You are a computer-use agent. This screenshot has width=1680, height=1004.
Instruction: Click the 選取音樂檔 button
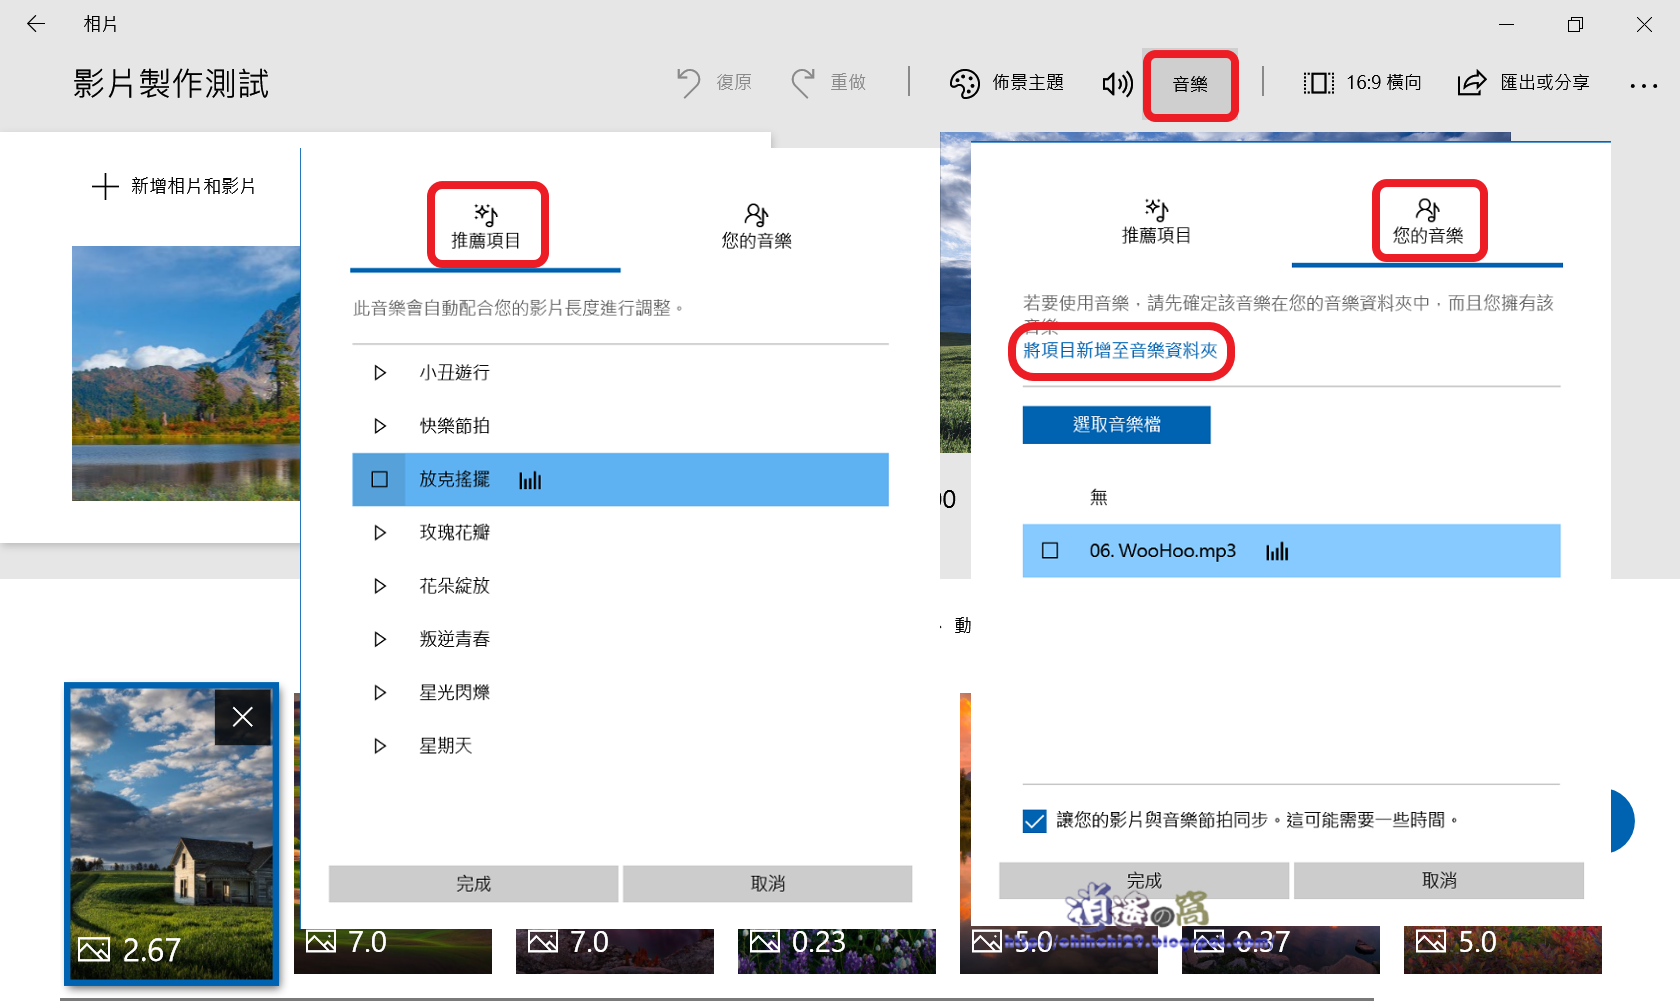tap(1116, 425)
